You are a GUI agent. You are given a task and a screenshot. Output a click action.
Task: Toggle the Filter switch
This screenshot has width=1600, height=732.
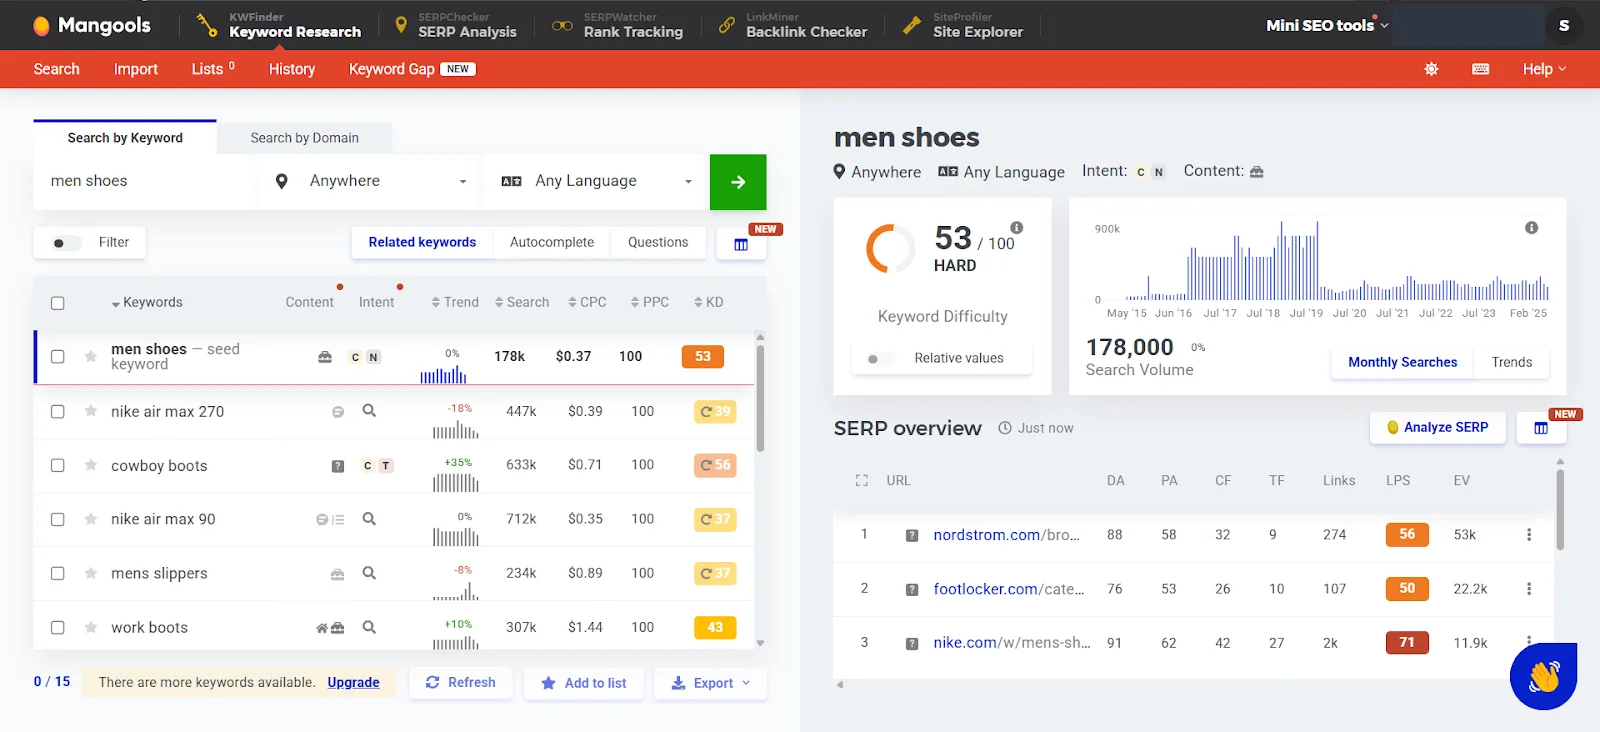coord(66,243)
